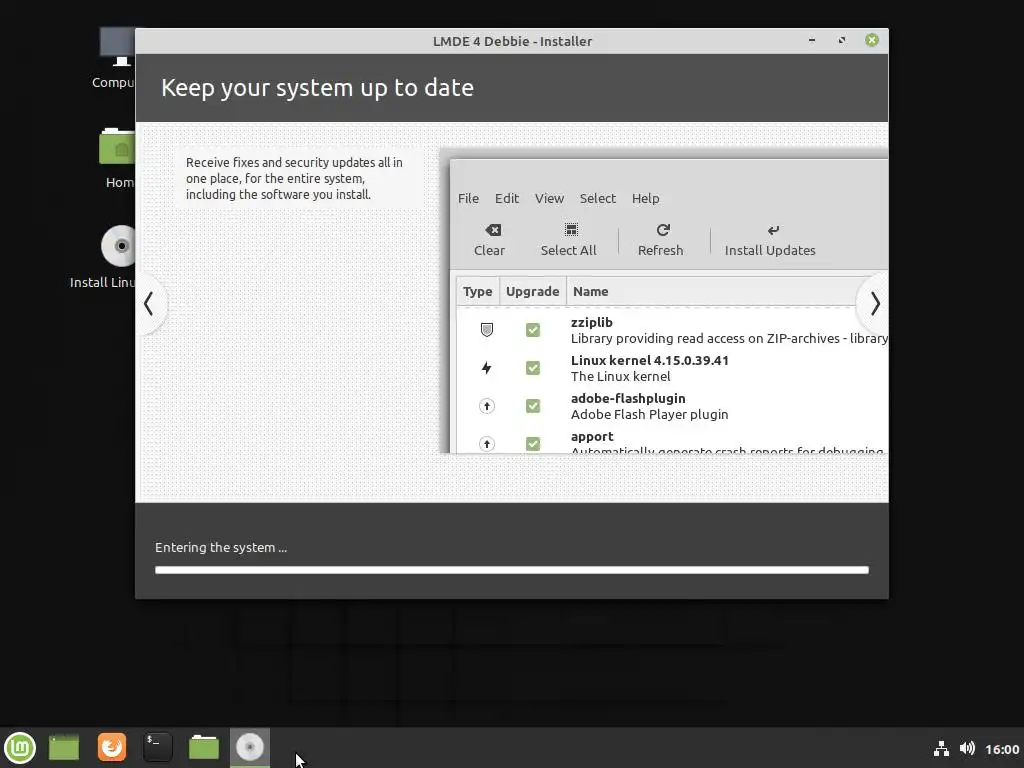Click 'Adobe Flash Player plugin' description

tap(649, 415)
